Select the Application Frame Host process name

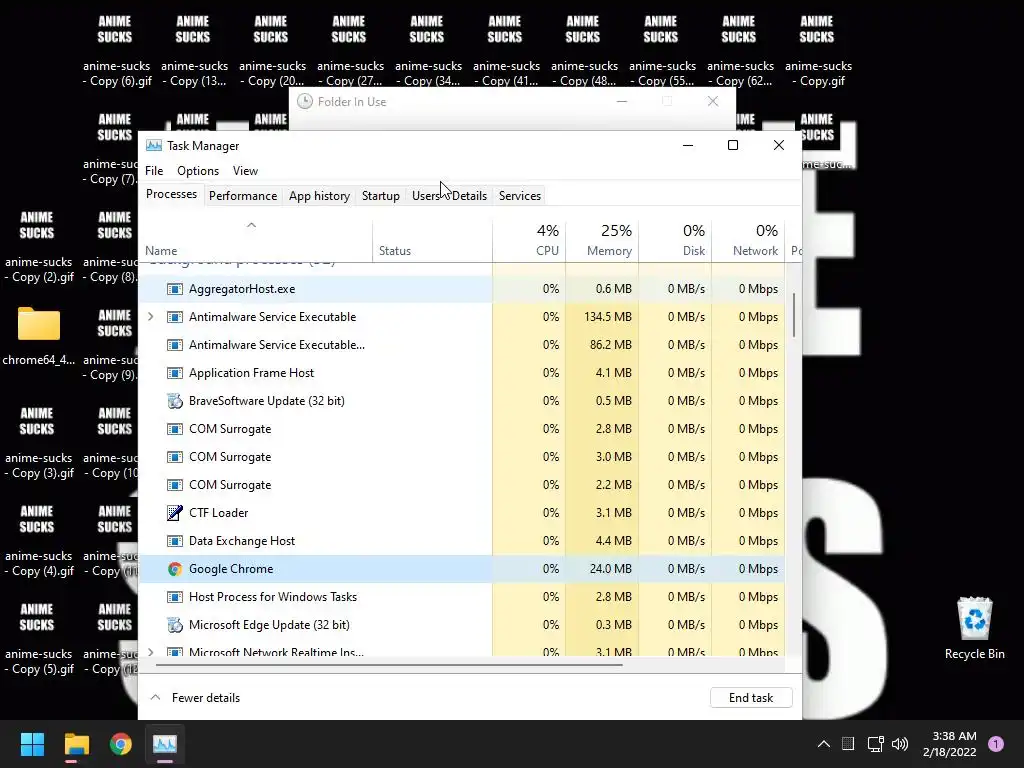[x=251, y=373]
